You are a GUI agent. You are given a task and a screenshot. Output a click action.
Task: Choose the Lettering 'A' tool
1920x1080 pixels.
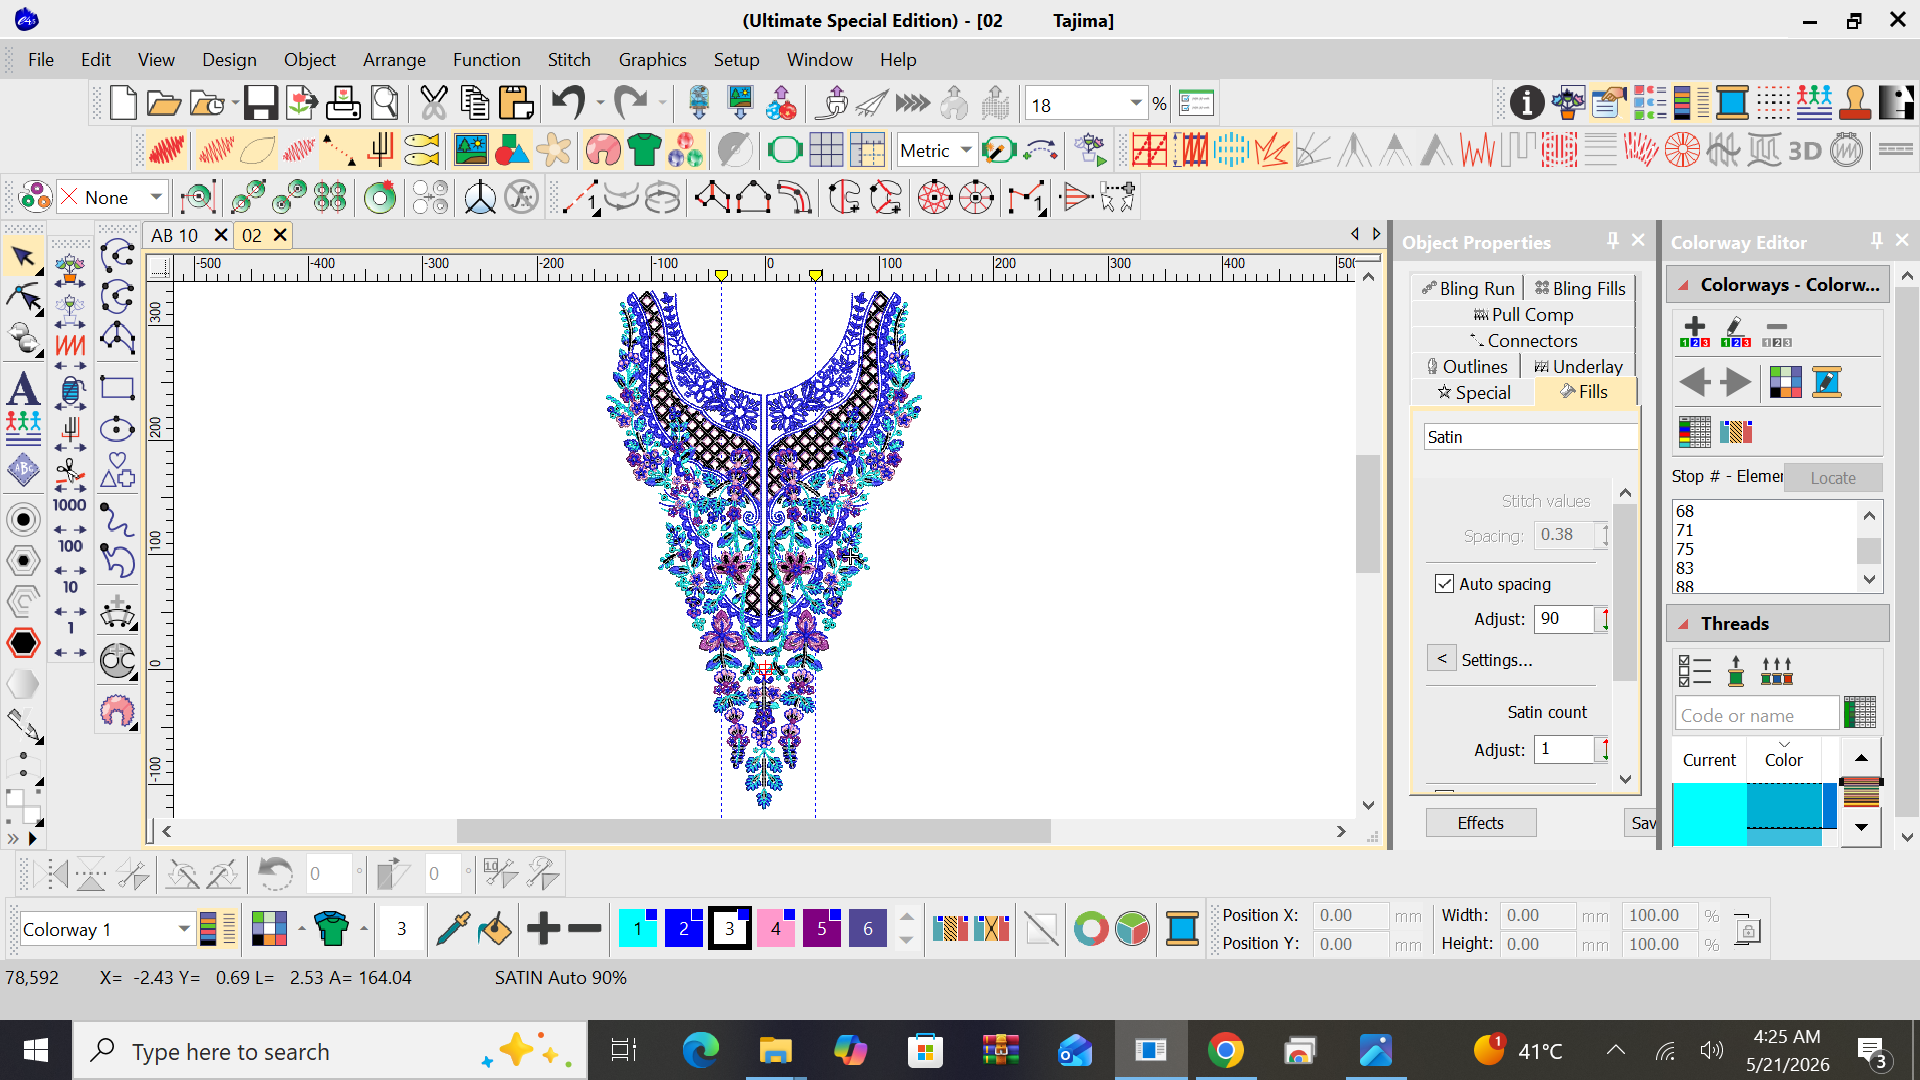point(23,389)
